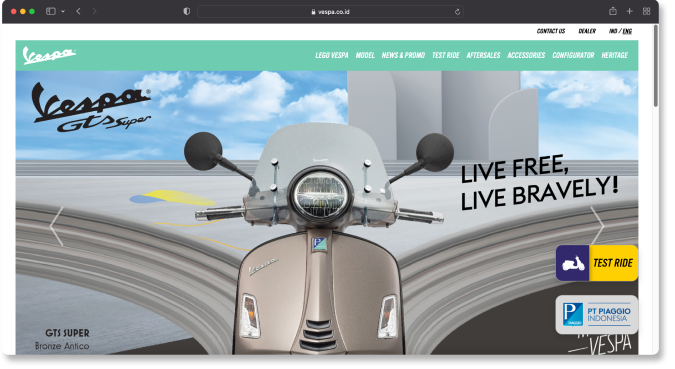675x369 pixels.
Task: Click the Live Free, Live Bravely slogan
Action: (539, 183)
